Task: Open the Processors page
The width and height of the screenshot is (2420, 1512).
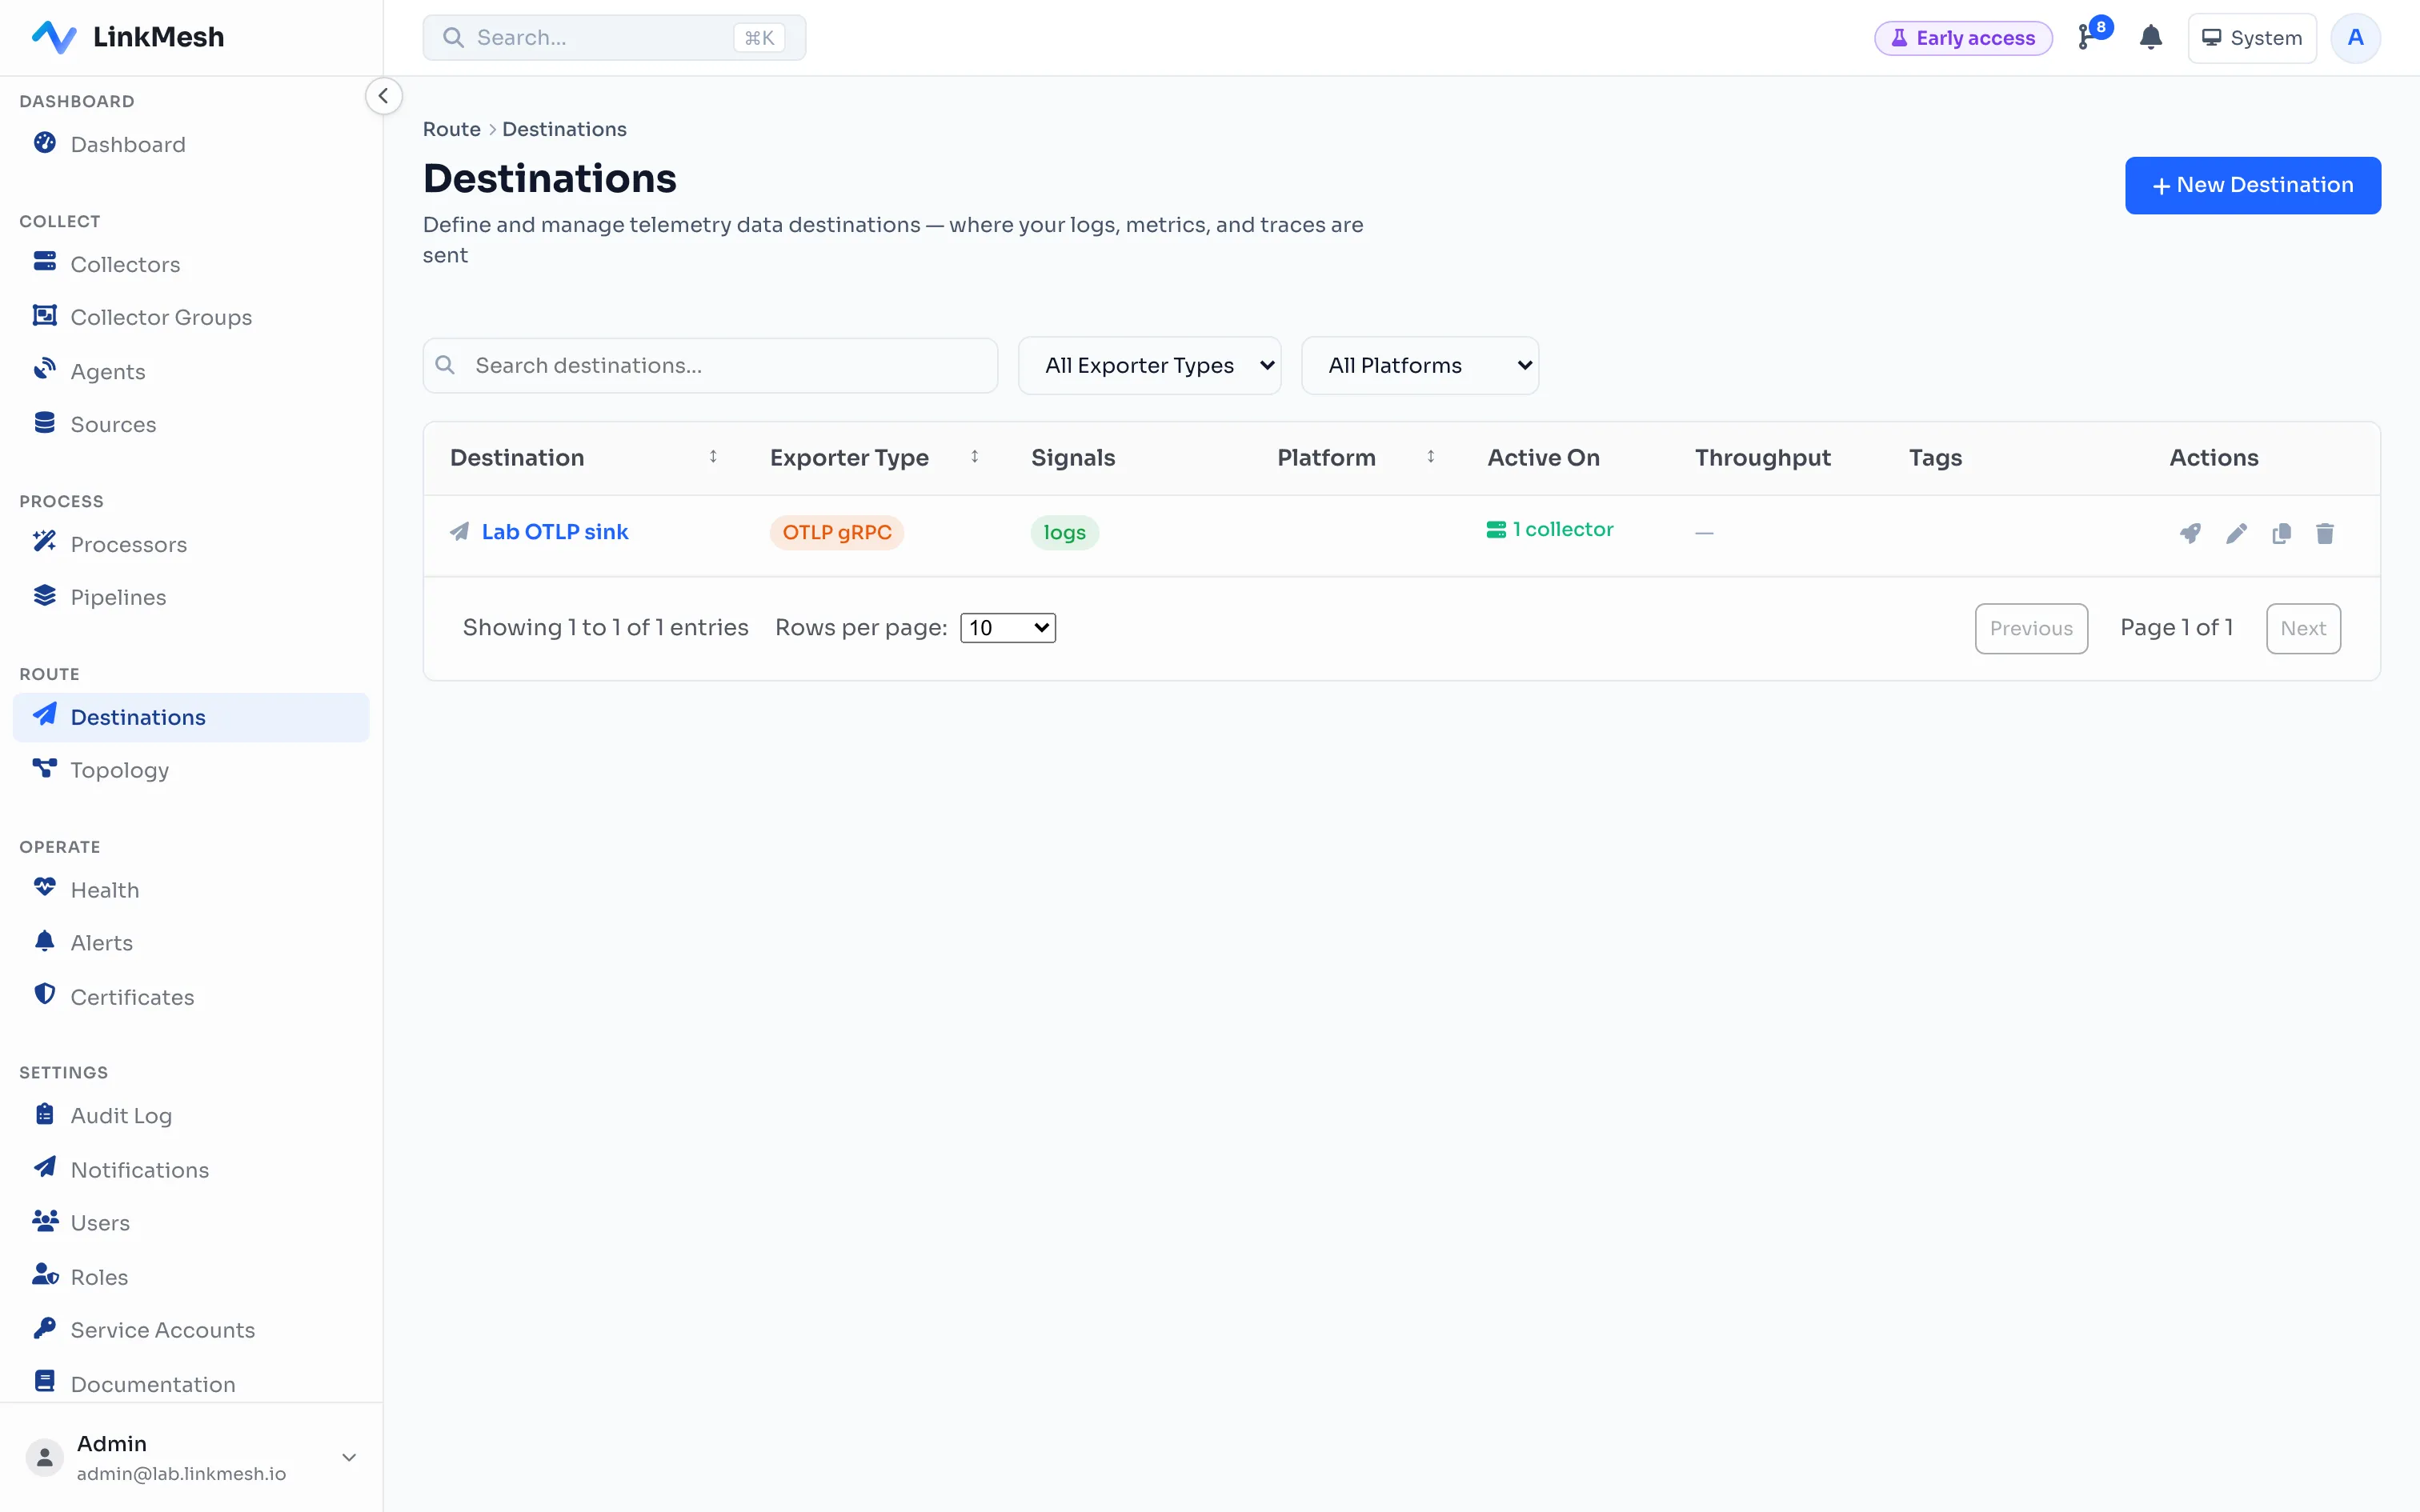Action: click(190, 544)
